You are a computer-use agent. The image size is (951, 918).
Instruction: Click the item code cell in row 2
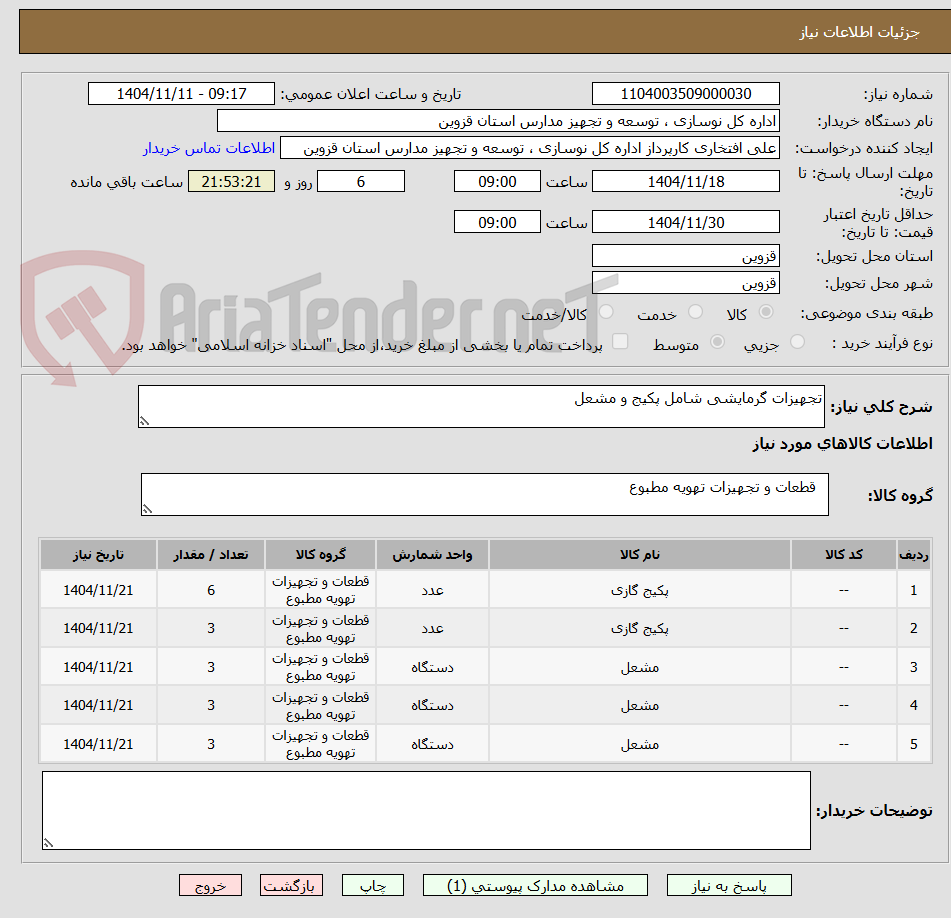tap(844, 628)
